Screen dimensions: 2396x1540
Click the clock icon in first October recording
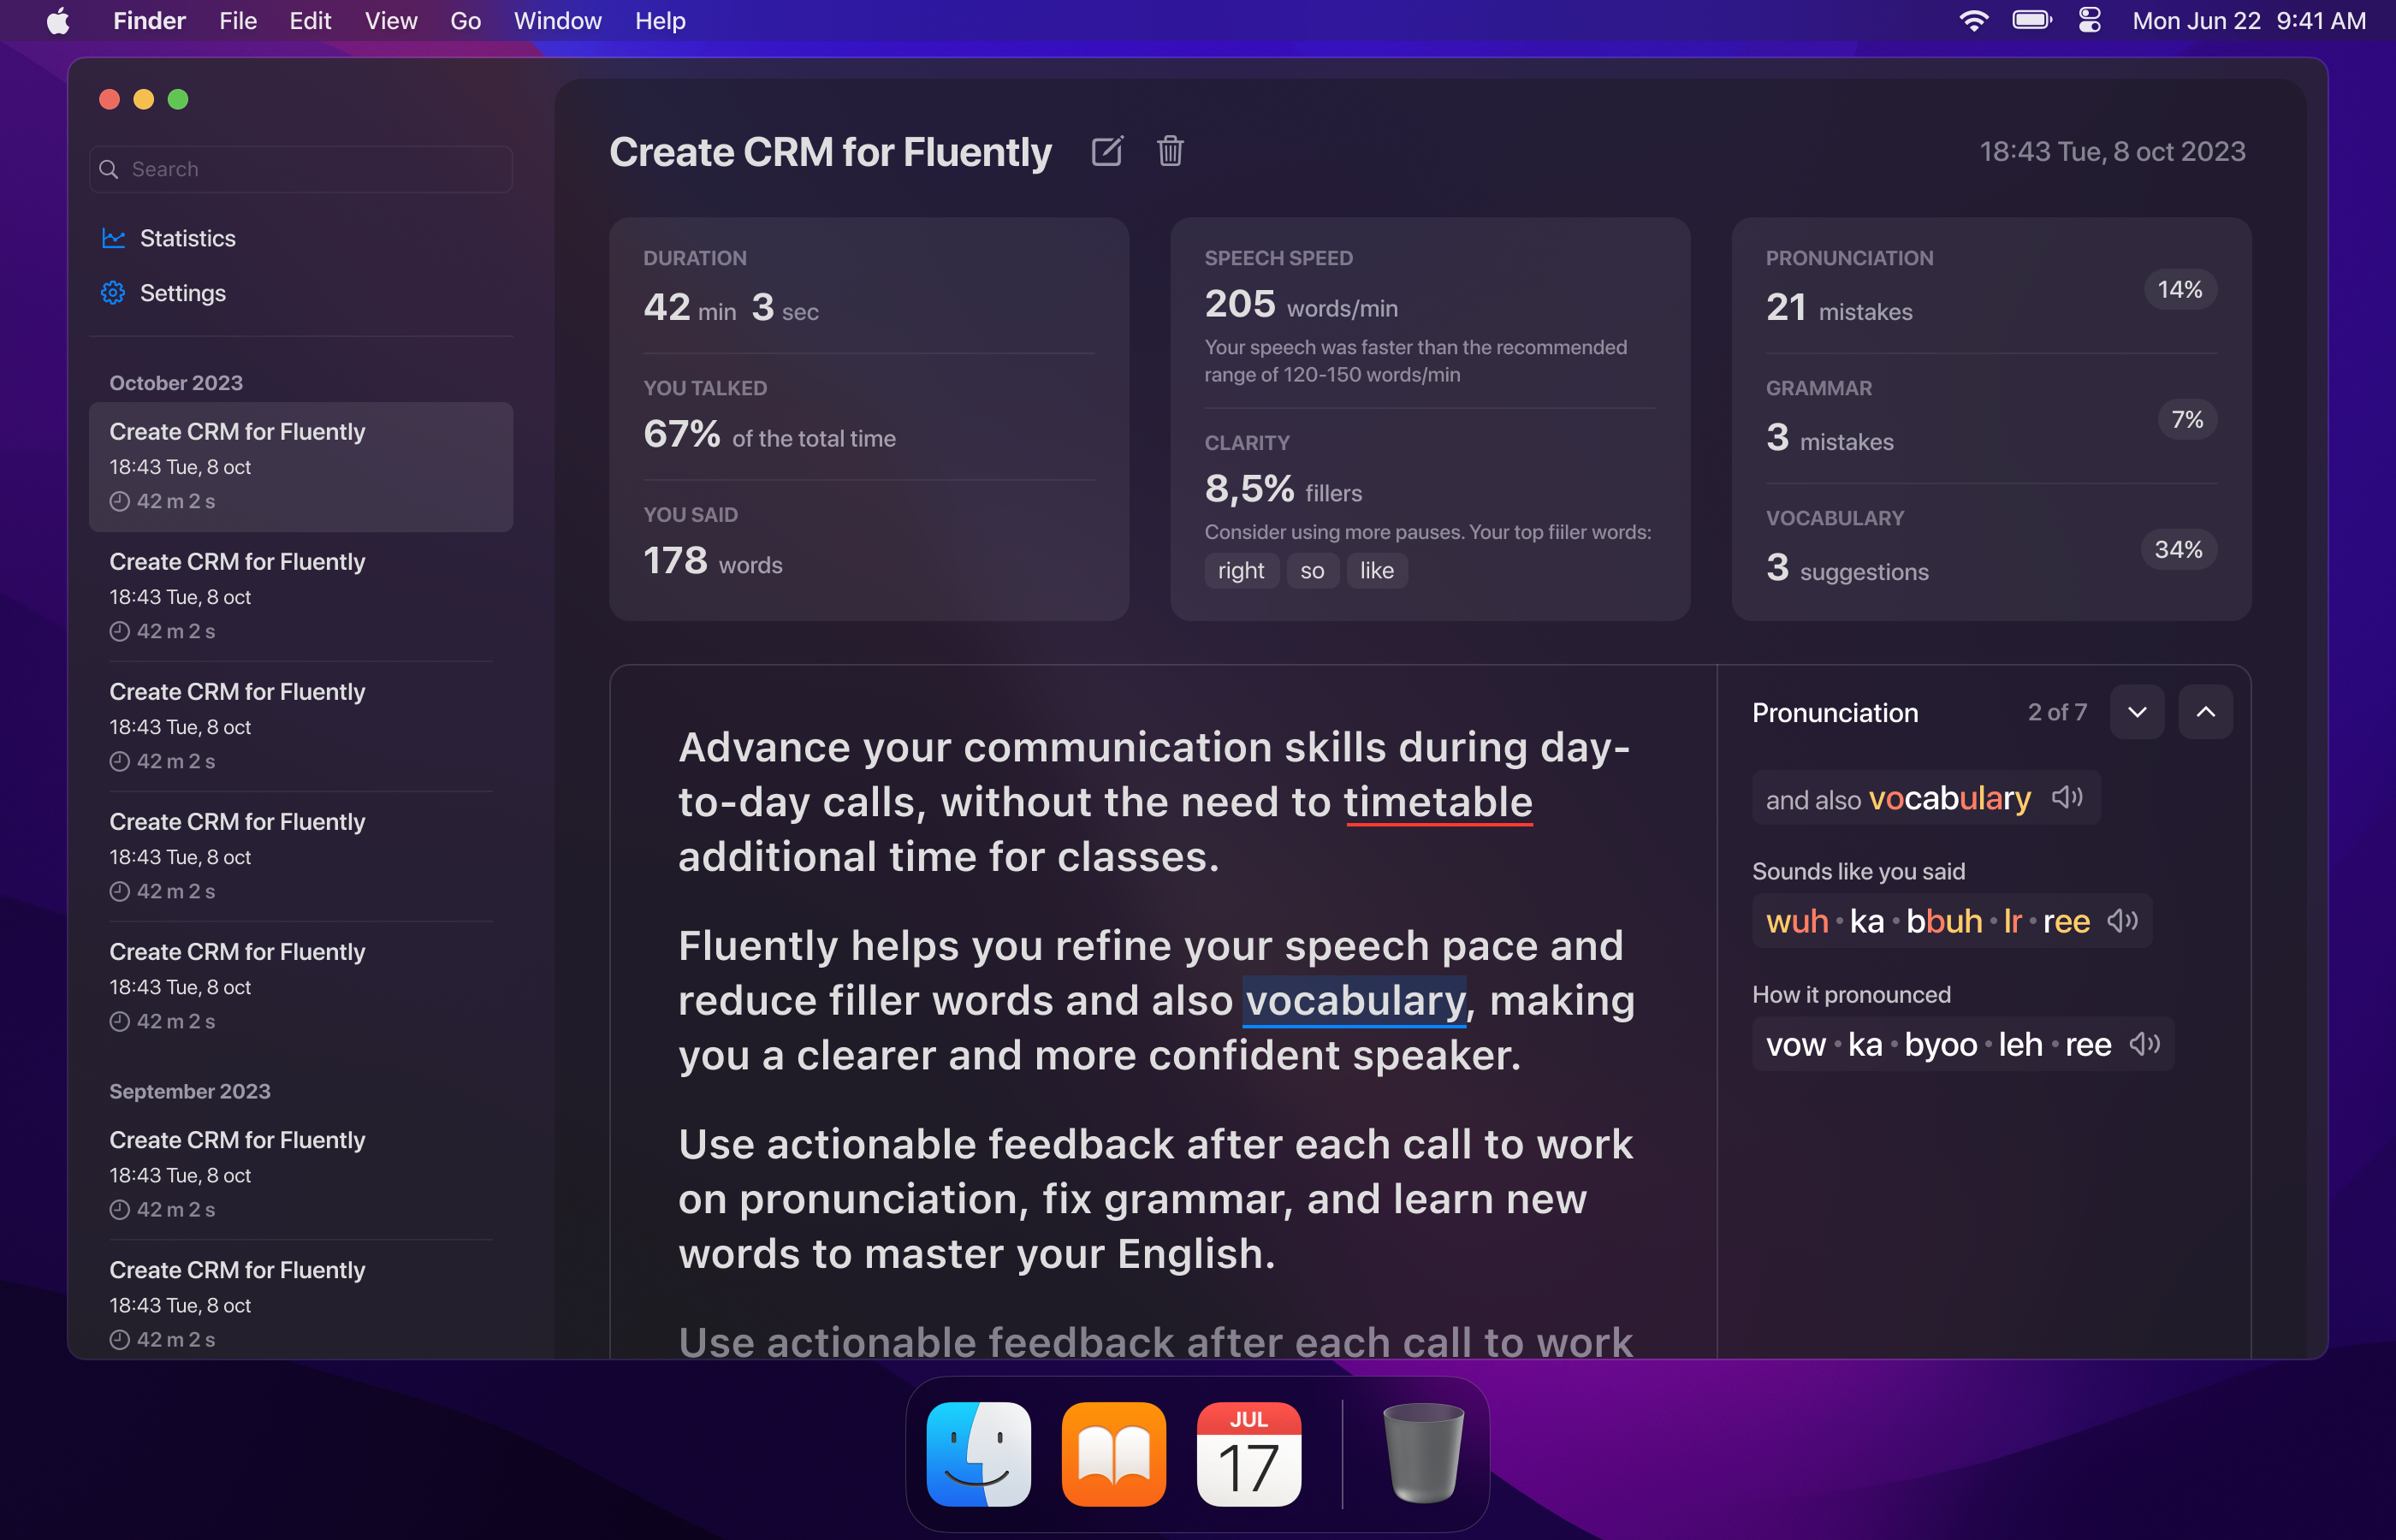click(x=120, y=502)
